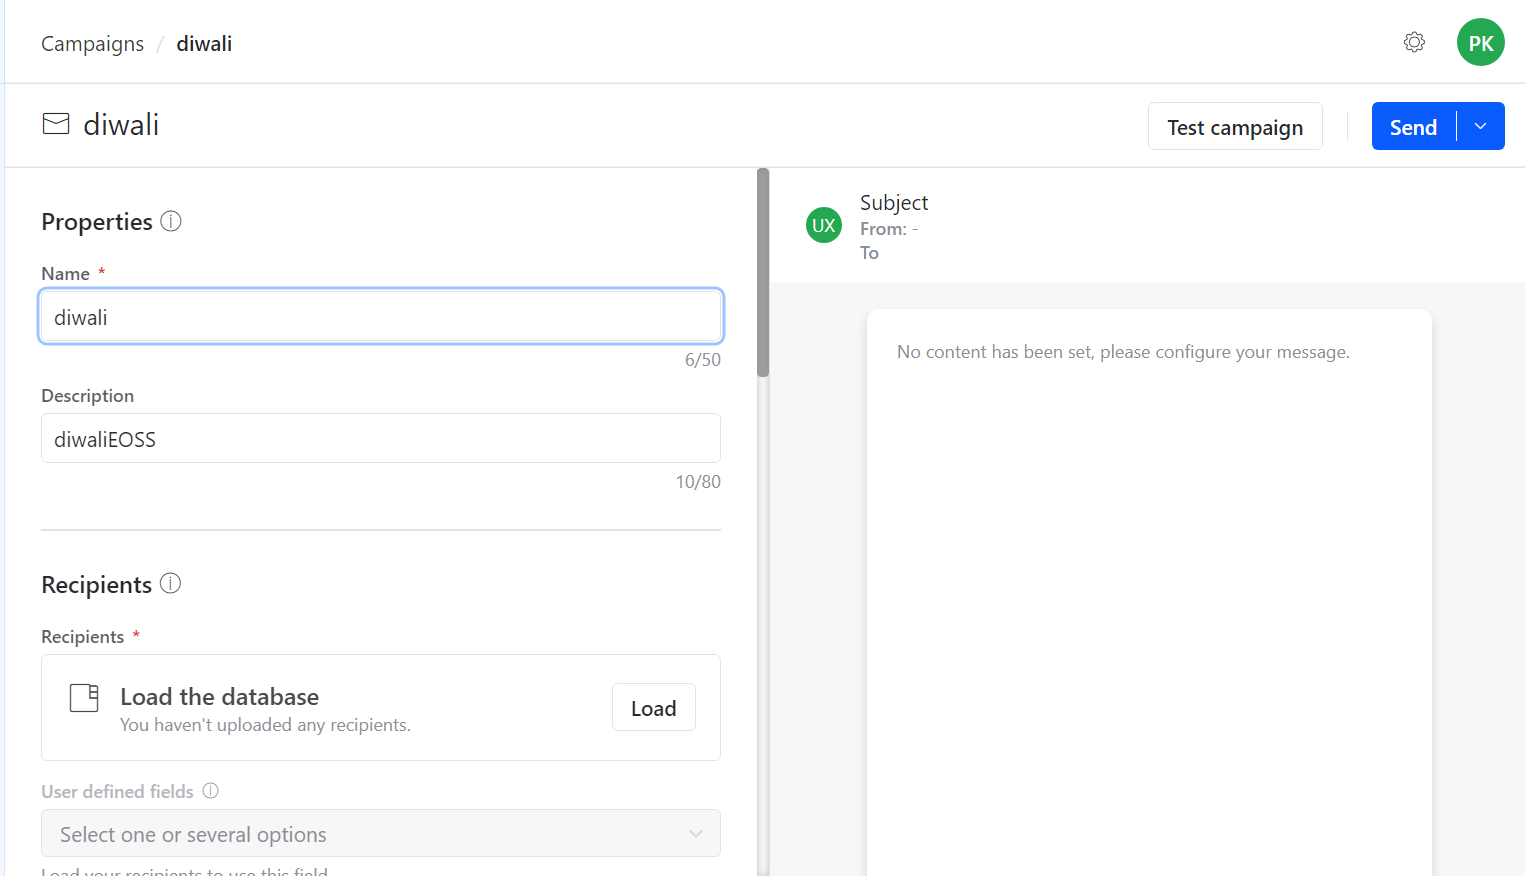Viewport: 1525px width, 876px height.
Task: Show the Properties info tooltip icon
Action: point(171,221)
